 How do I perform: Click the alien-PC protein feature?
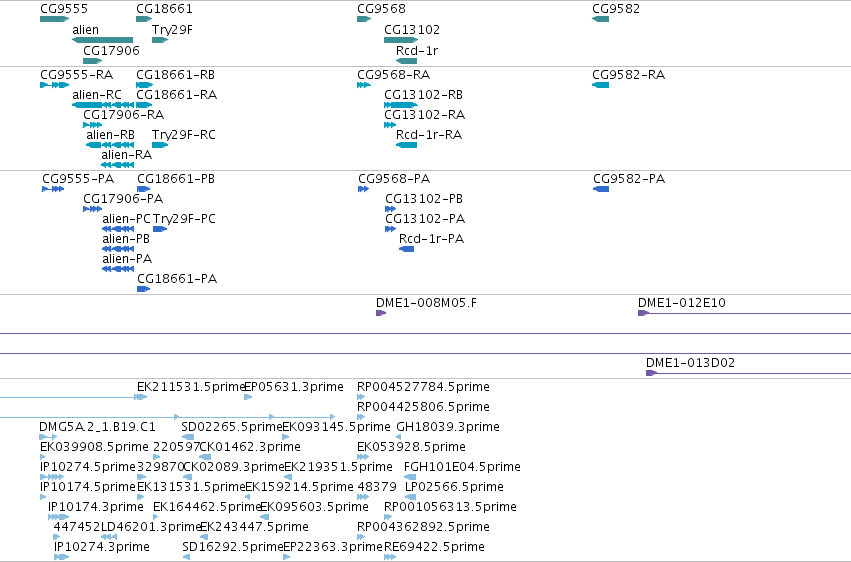[118, 229]
